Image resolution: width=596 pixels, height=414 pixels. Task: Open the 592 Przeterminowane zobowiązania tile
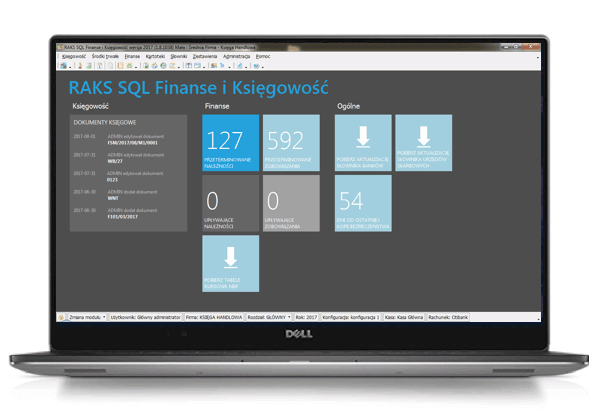(291, 143)
